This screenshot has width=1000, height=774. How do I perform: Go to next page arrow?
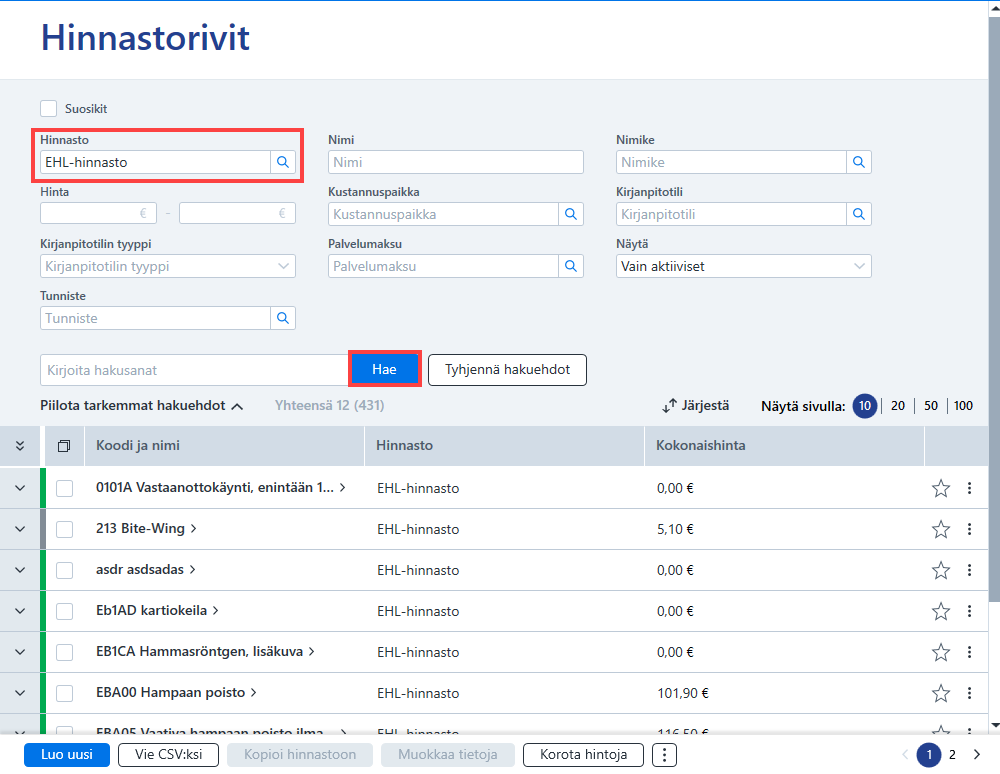977,755
